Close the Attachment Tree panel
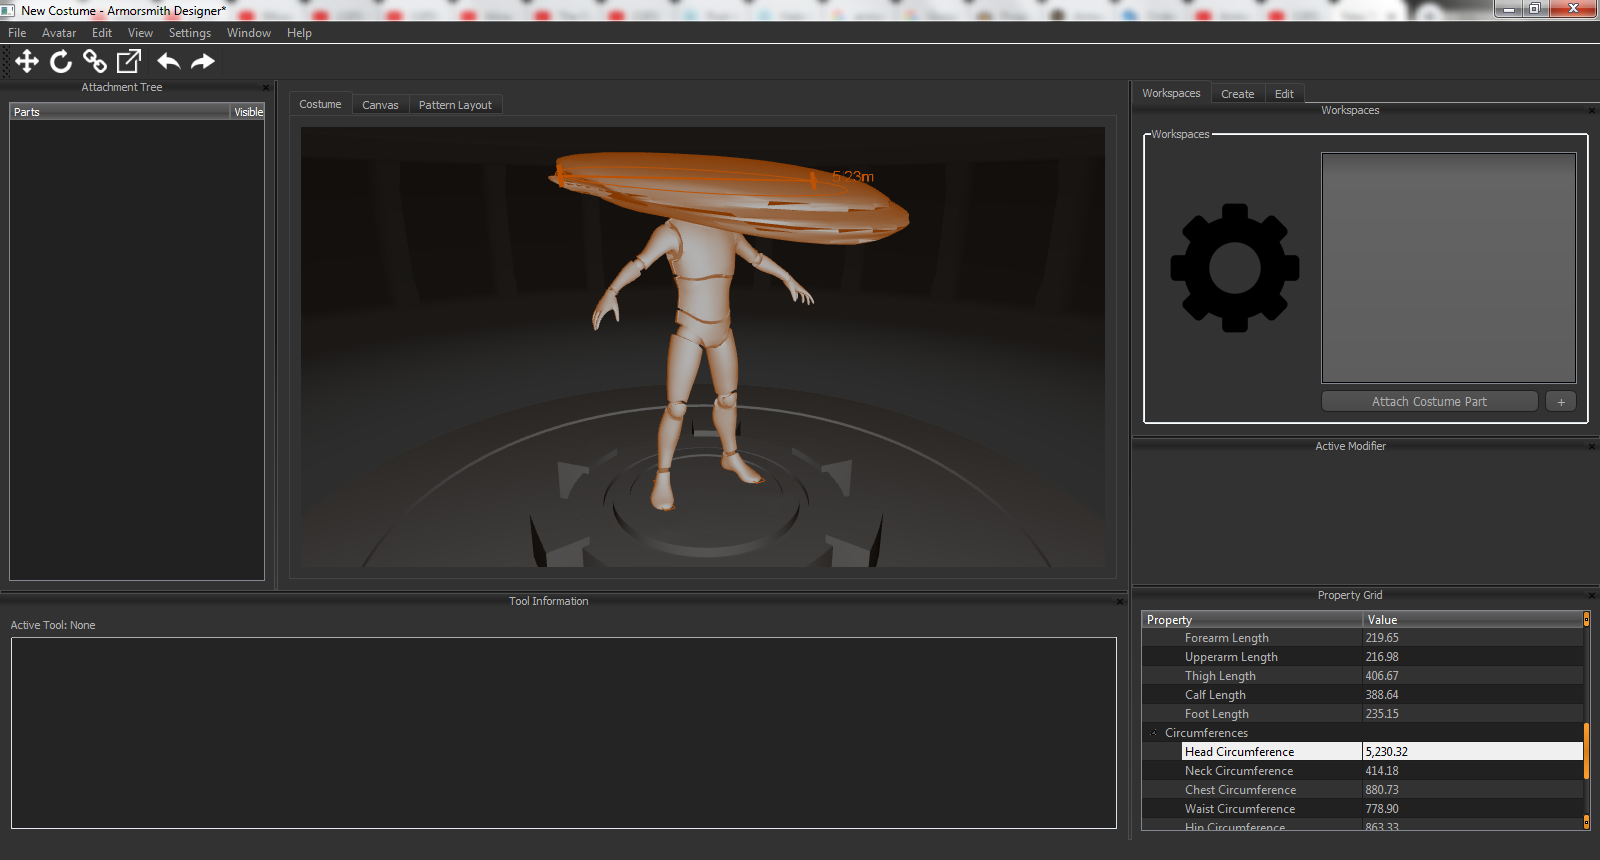The width and height of the screenshot is (1600, 860). [266, 88]
